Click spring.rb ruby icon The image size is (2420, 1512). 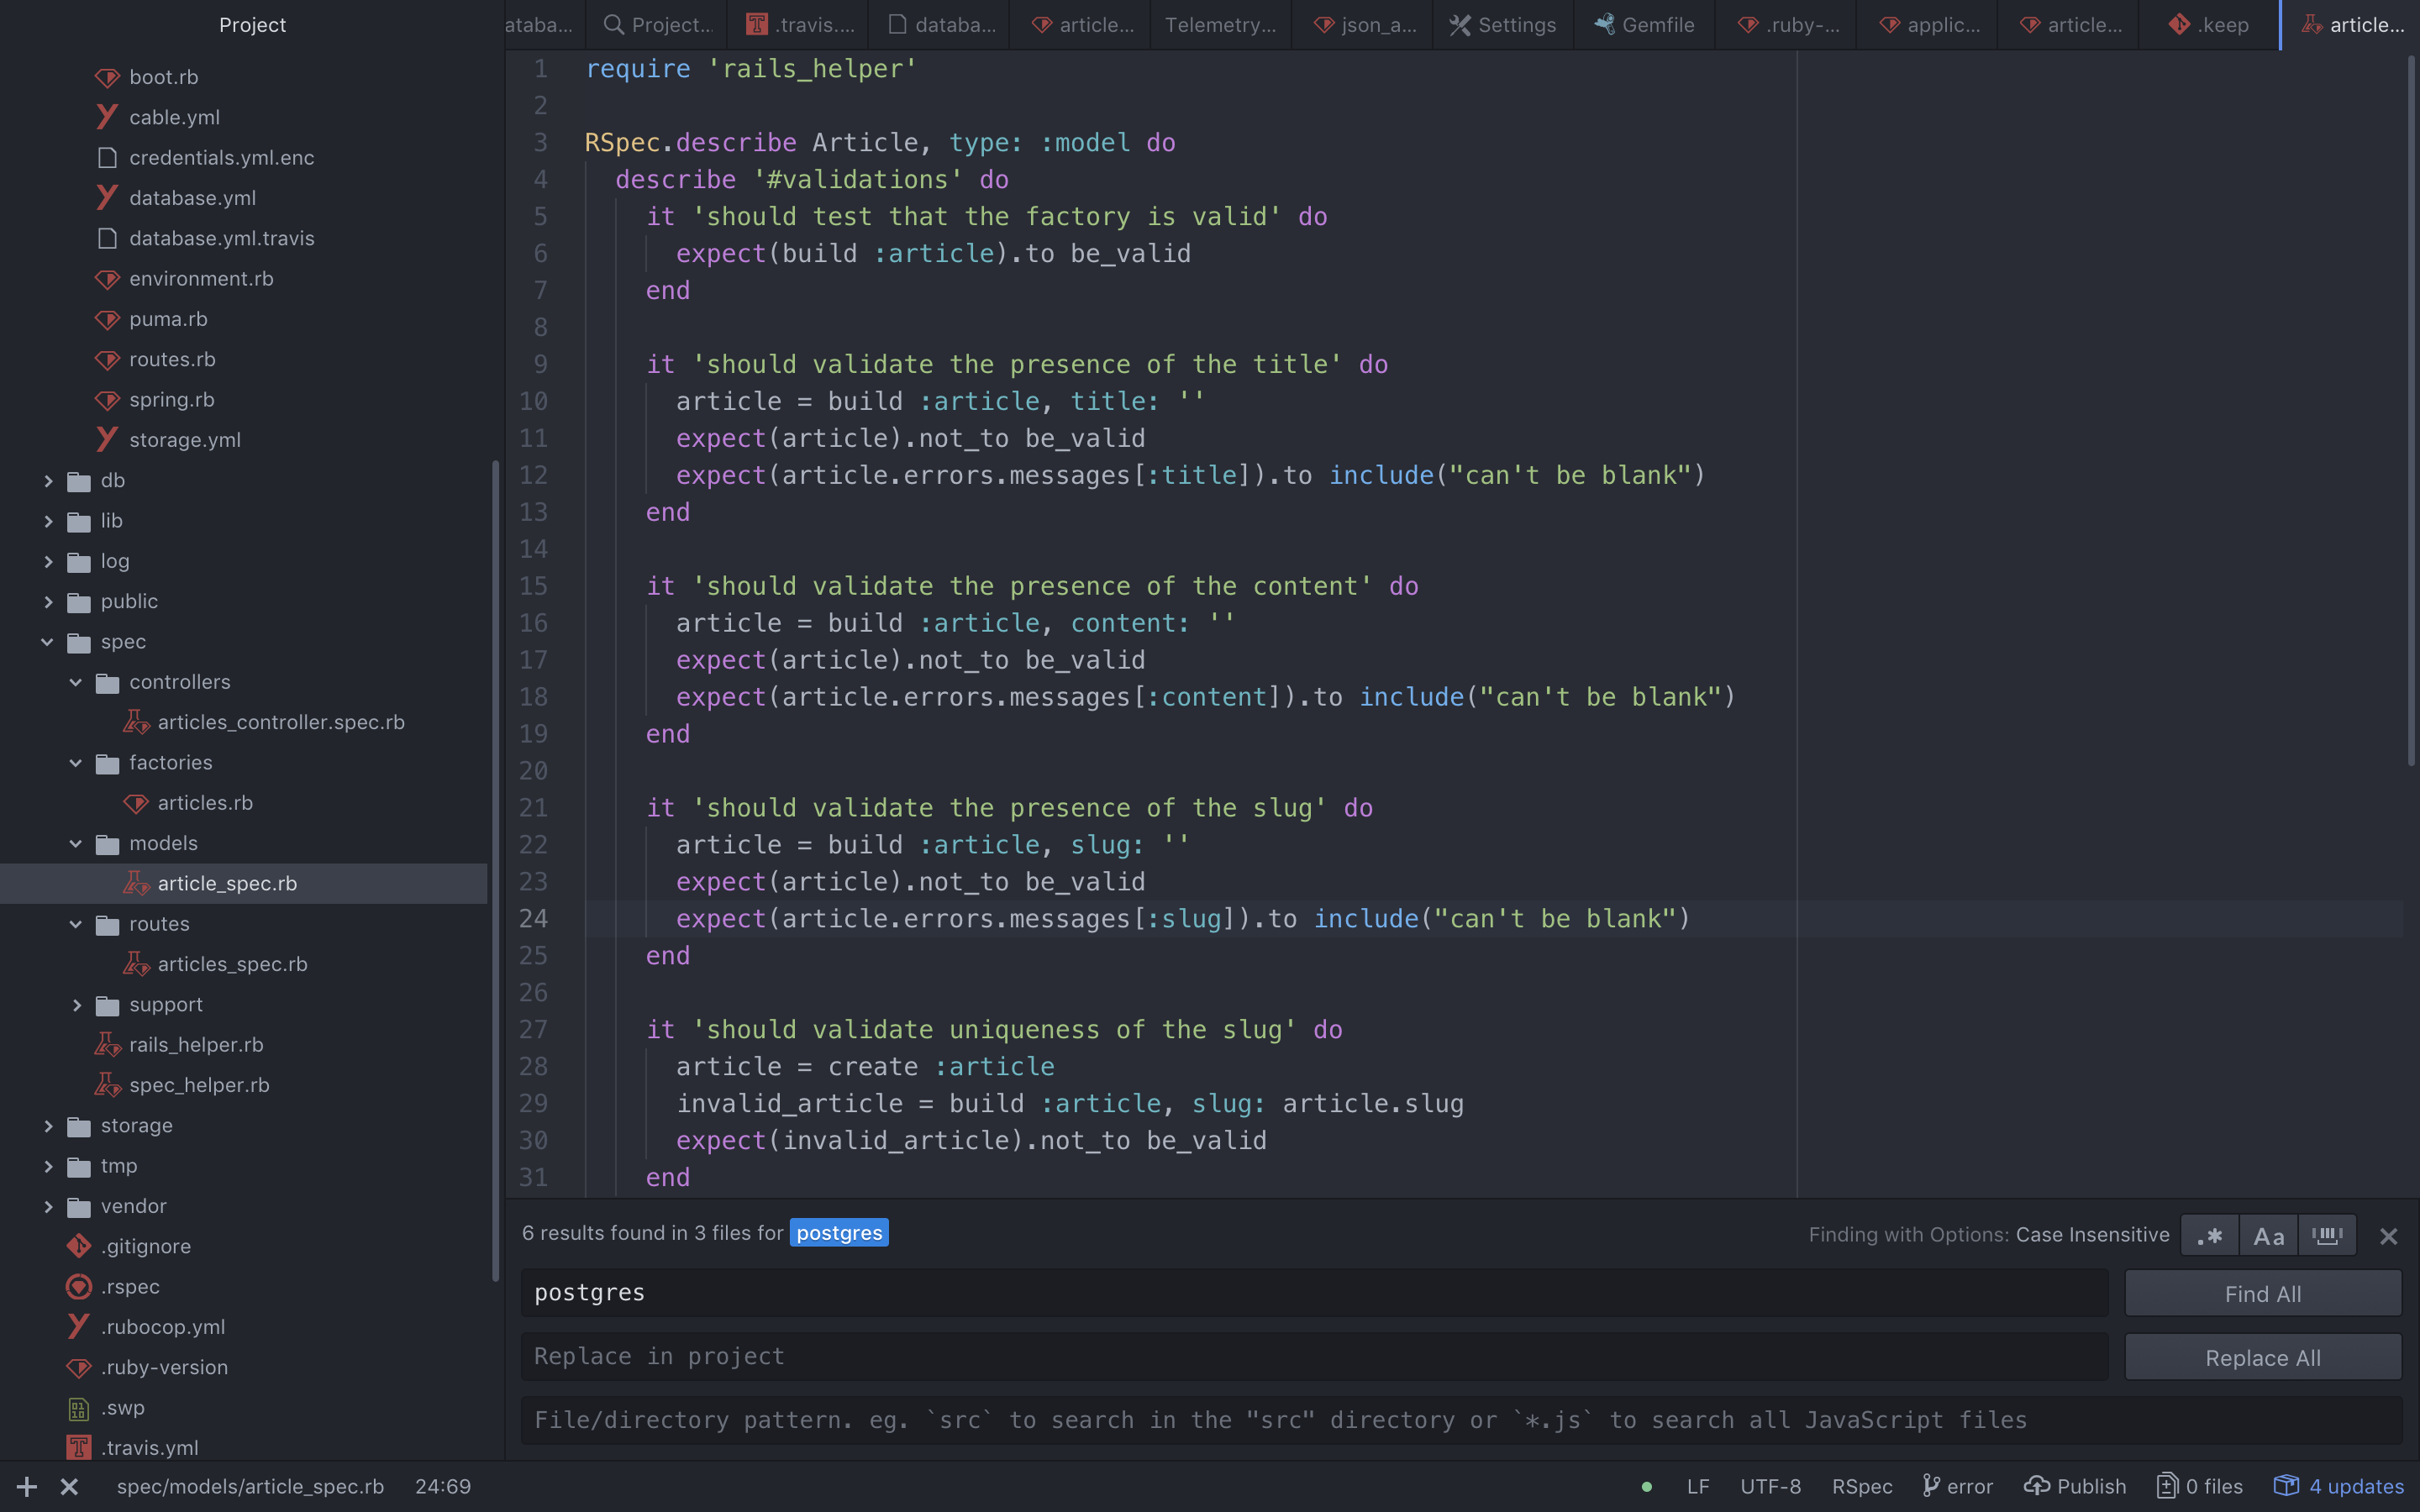(x=107, y=400)
